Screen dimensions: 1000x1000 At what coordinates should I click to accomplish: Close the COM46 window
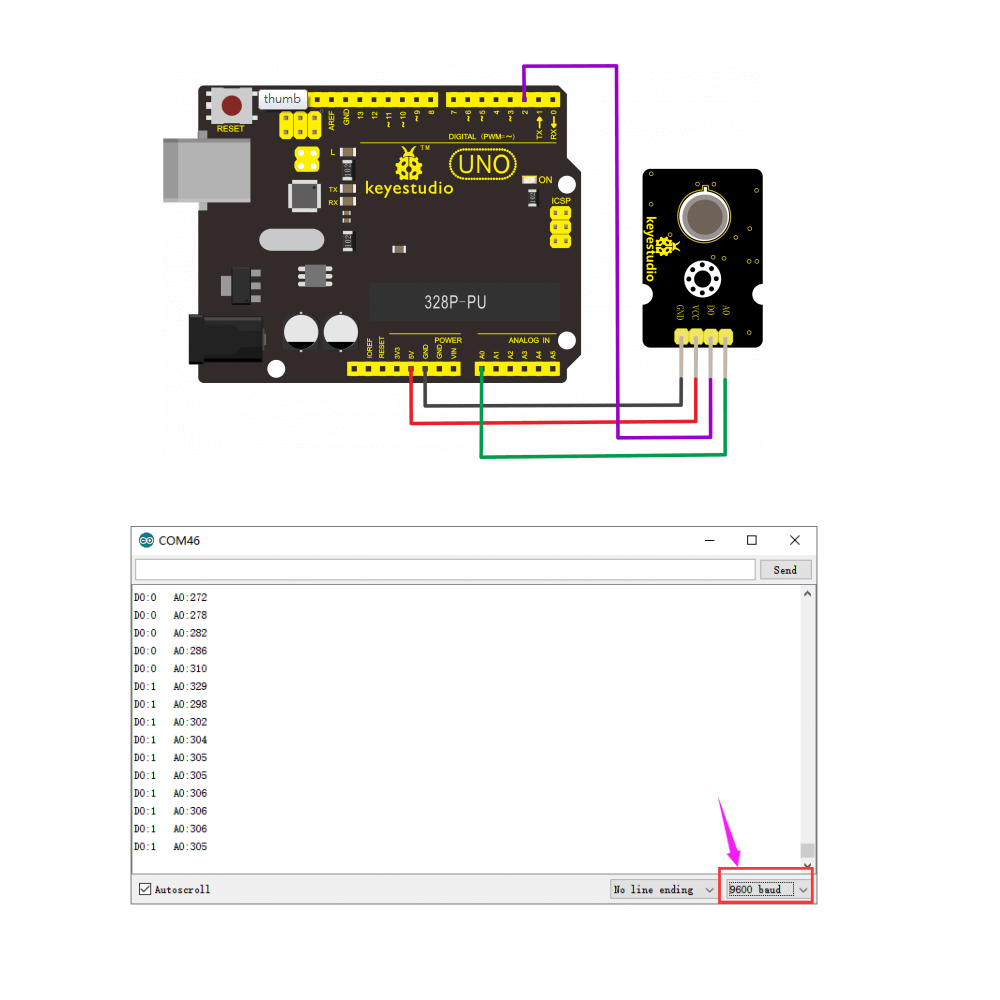click(x=795, y=540)
